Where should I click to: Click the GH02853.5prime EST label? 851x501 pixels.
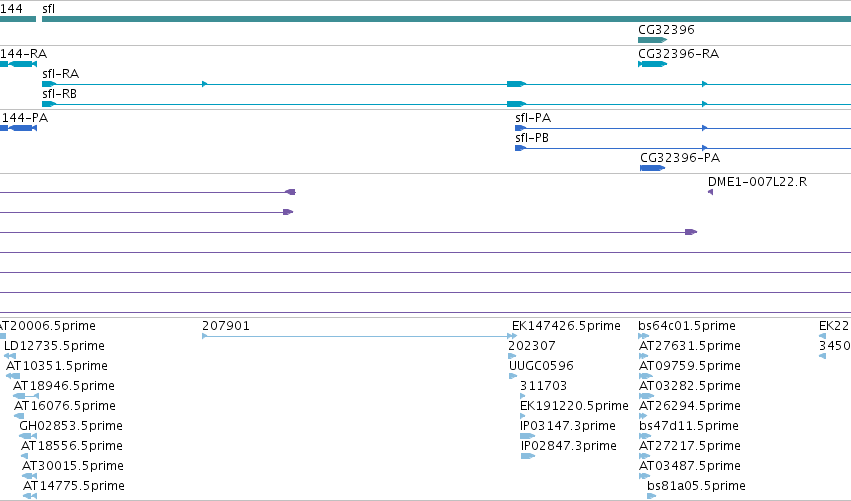tap(71, 426)
